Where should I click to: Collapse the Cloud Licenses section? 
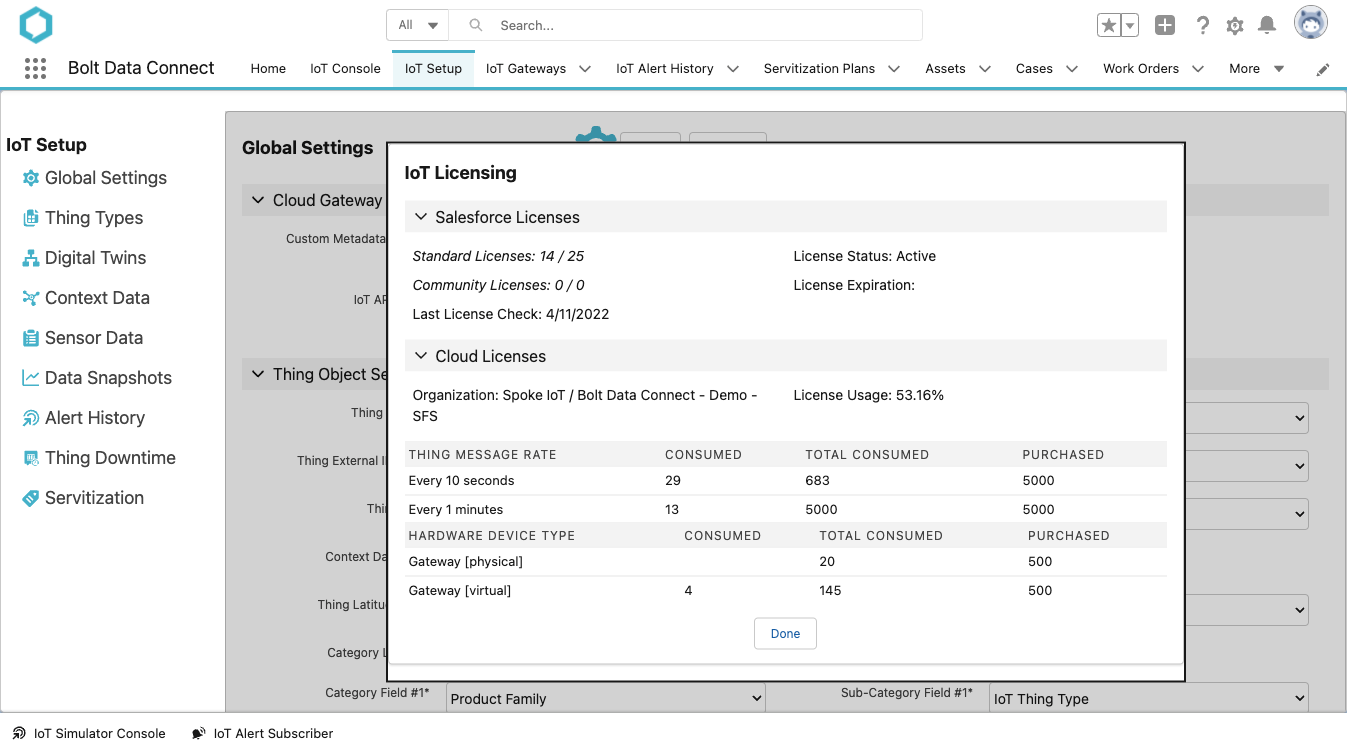pyautogui.click(x=421, y=356)
